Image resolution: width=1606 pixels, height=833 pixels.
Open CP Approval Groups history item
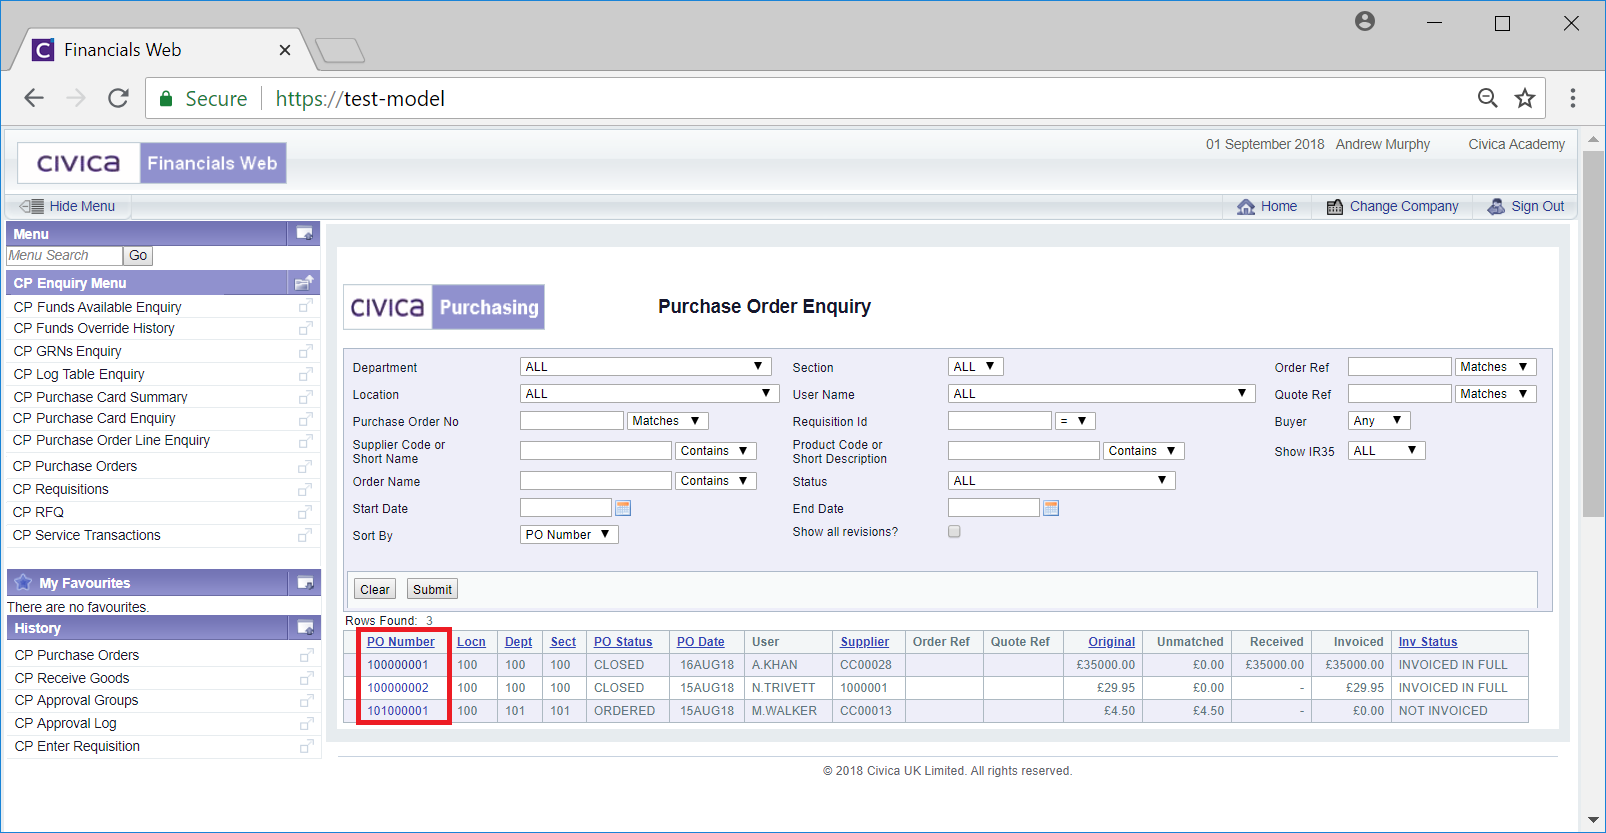[x=76, y=700]
